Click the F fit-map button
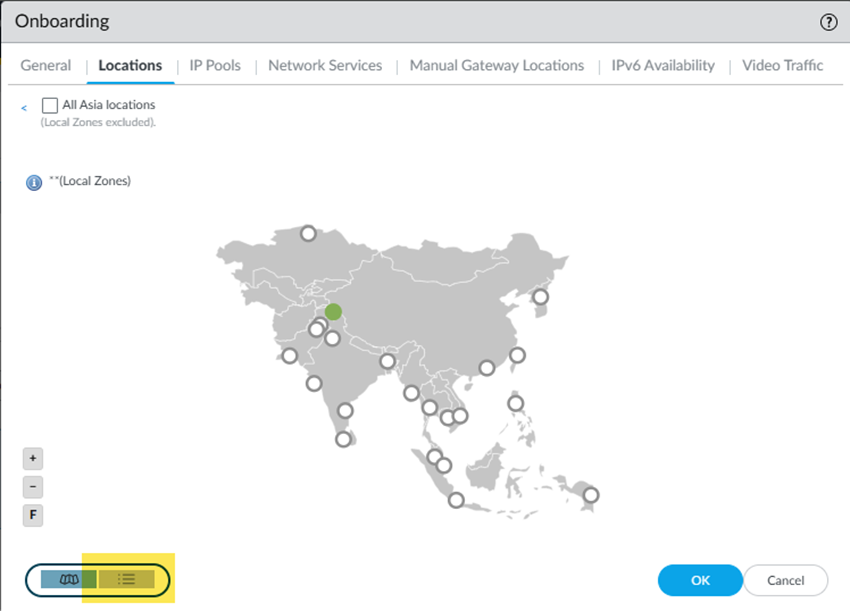Viewport: 850px width, 611px height. [x=33, y=515]
